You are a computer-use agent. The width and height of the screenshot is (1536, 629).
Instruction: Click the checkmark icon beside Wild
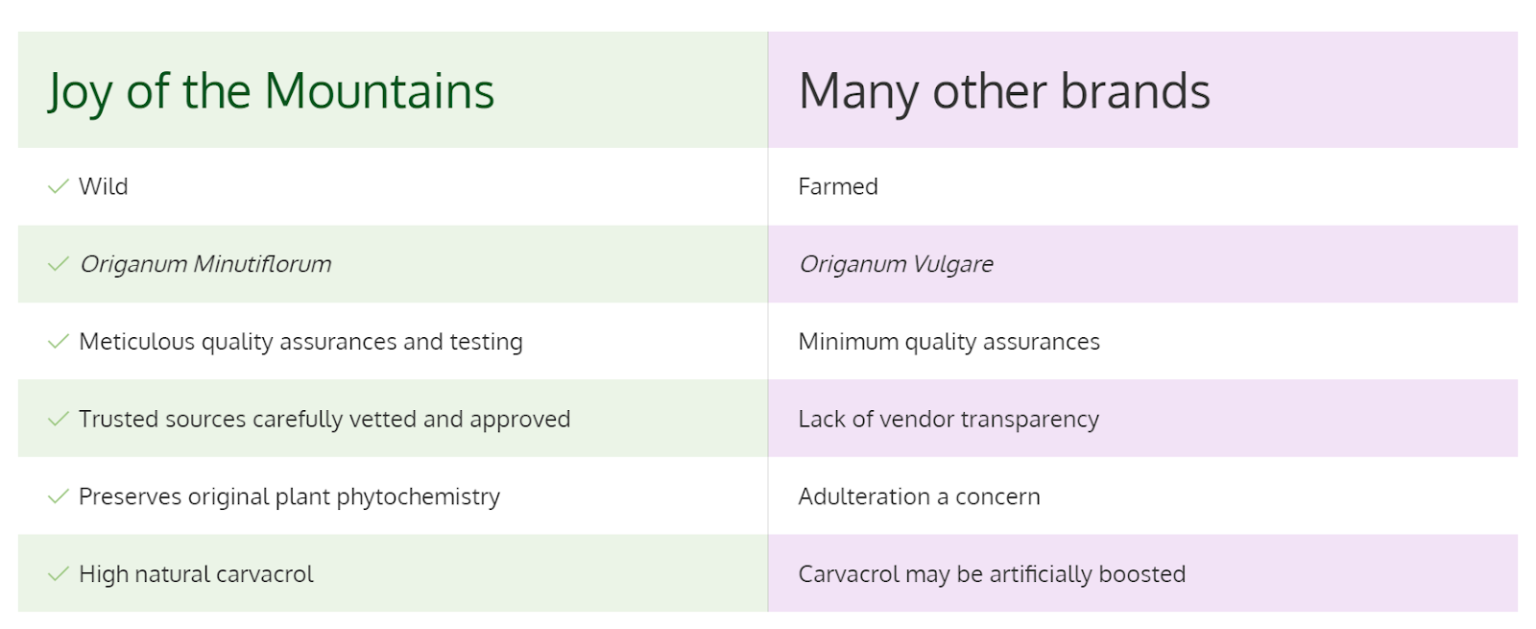pyautogui.click(x=57, y=187)
